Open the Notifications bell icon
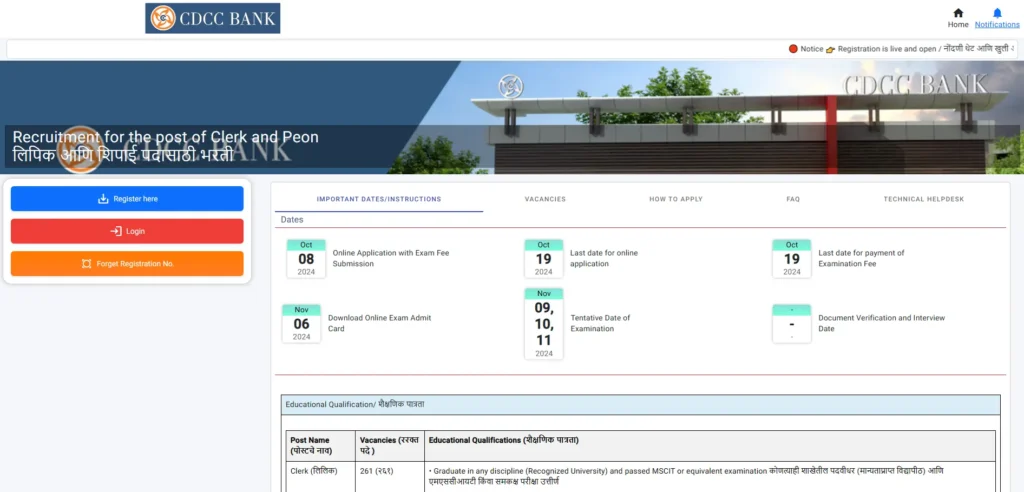This screenshot has width=1024, height=492. pos(997,13)
